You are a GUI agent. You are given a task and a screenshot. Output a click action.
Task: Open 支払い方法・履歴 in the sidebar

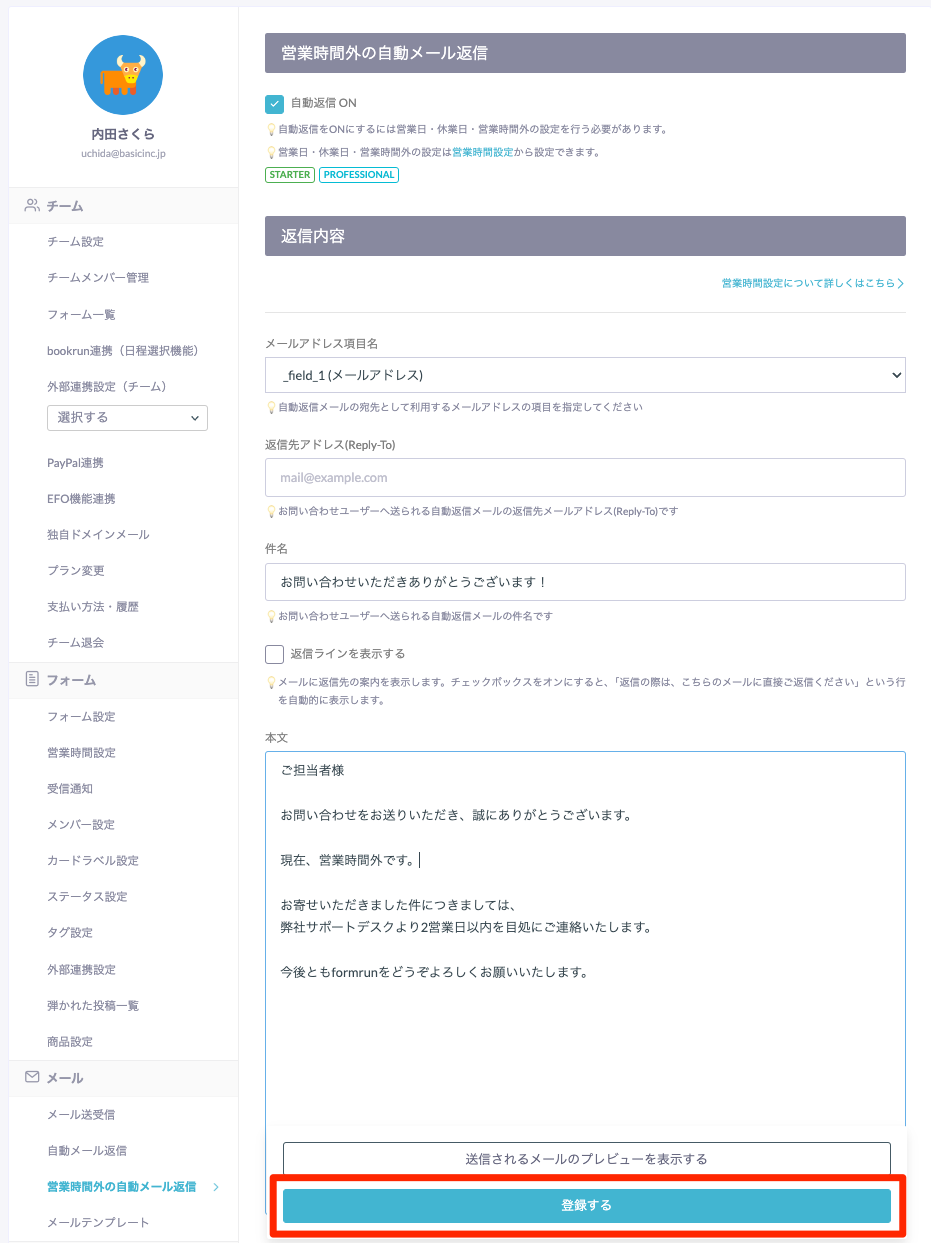[x=93, y=607]
